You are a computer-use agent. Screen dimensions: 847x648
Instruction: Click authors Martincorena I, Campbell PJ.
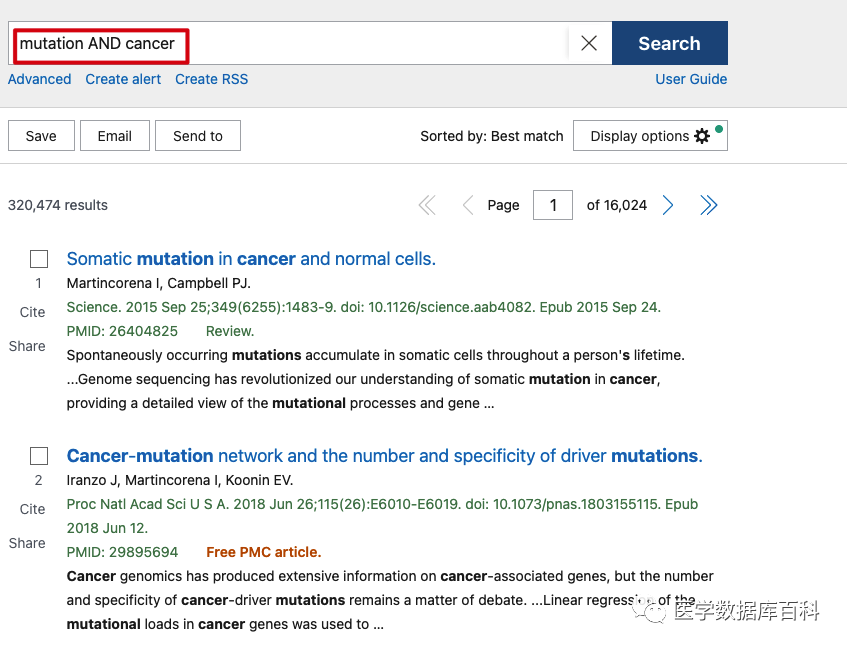(159, 283)
